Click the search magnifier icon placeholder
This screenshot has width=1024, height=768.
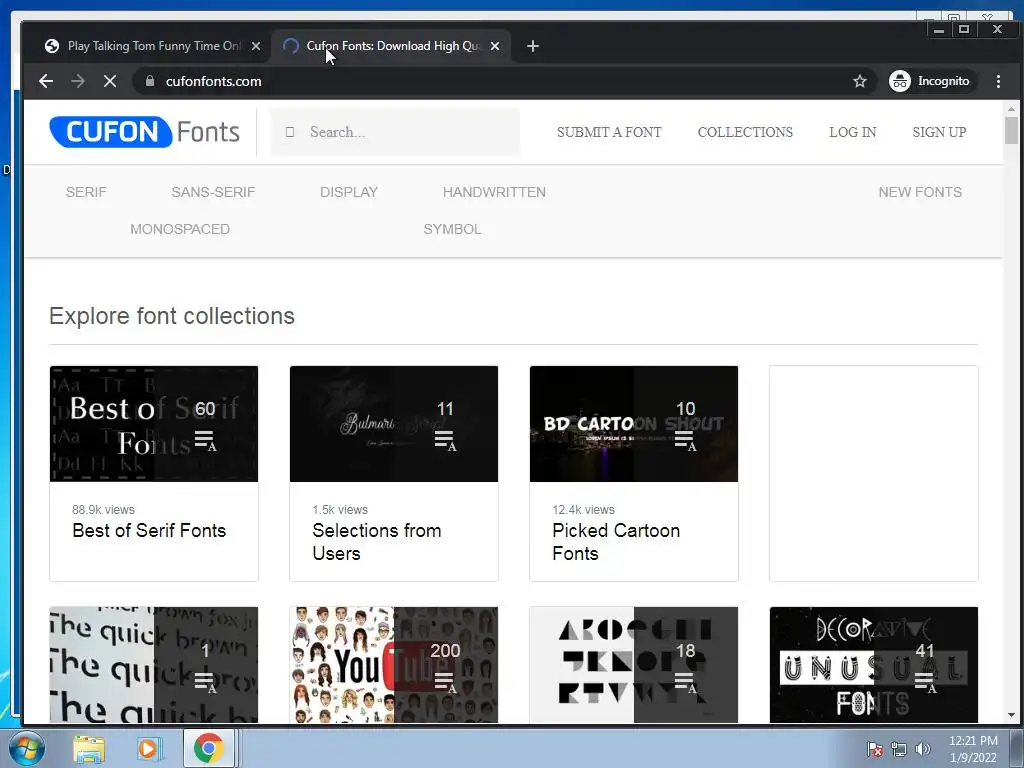click(290, 132)
